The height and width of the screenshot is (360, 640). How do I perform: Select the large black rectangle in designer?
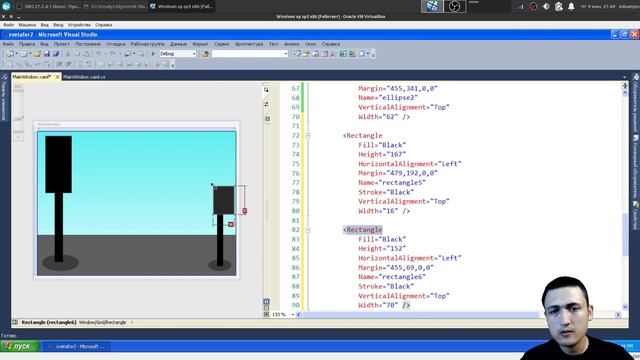coord(58,164)
